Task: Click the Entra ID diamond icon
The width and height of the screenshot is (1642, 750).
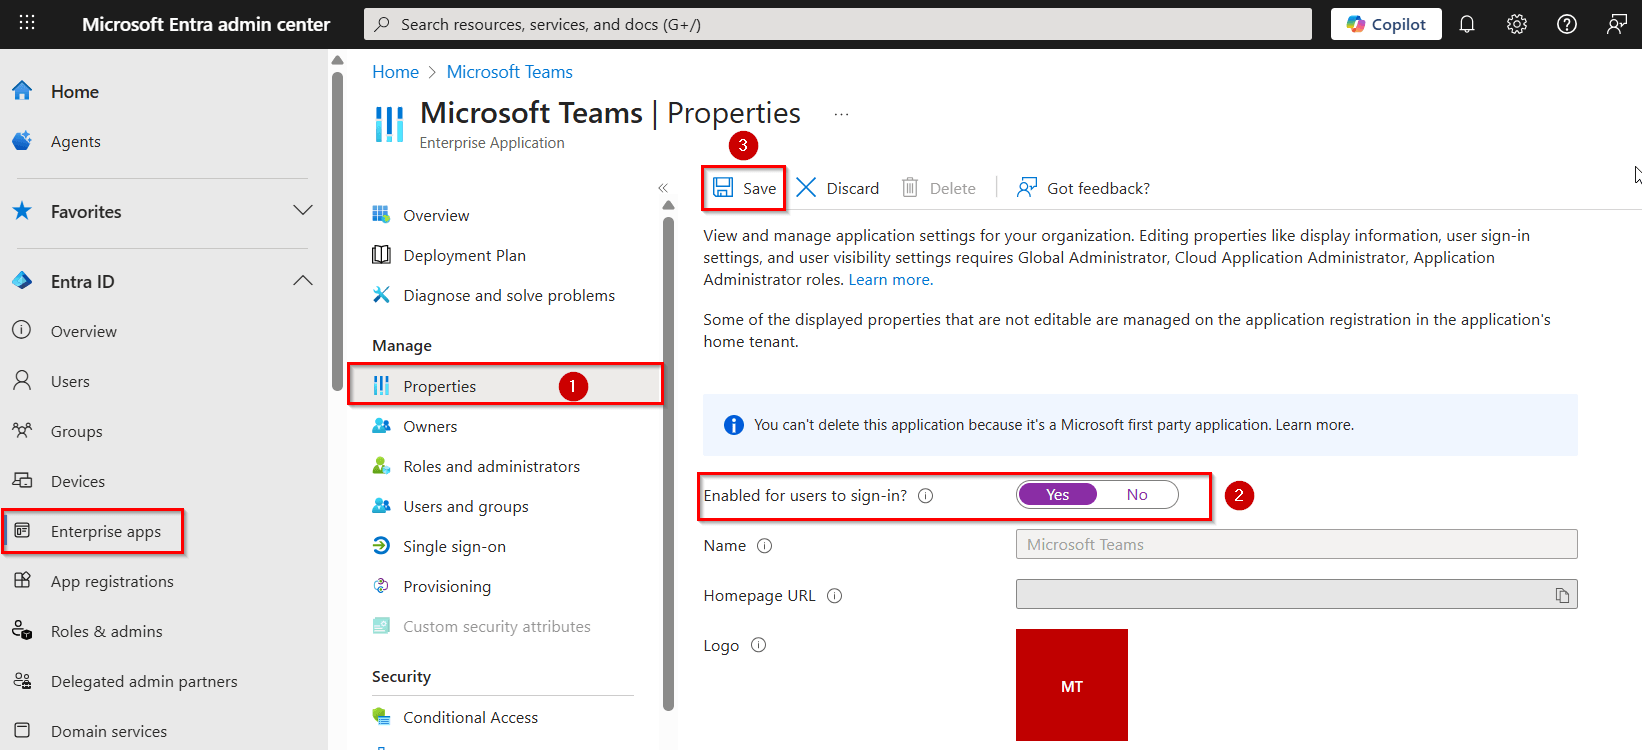Action: pos(22,281)
